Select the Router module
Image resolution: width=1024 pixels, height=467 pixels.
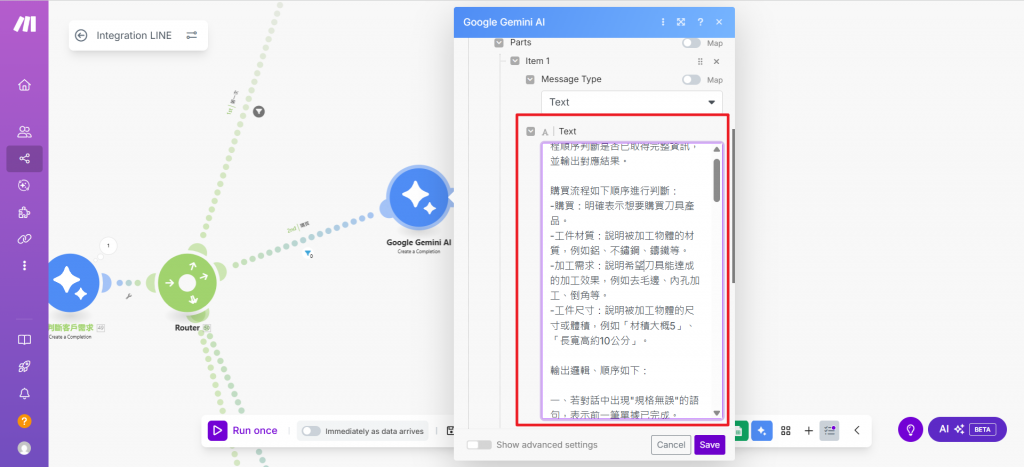click(187, 283)
